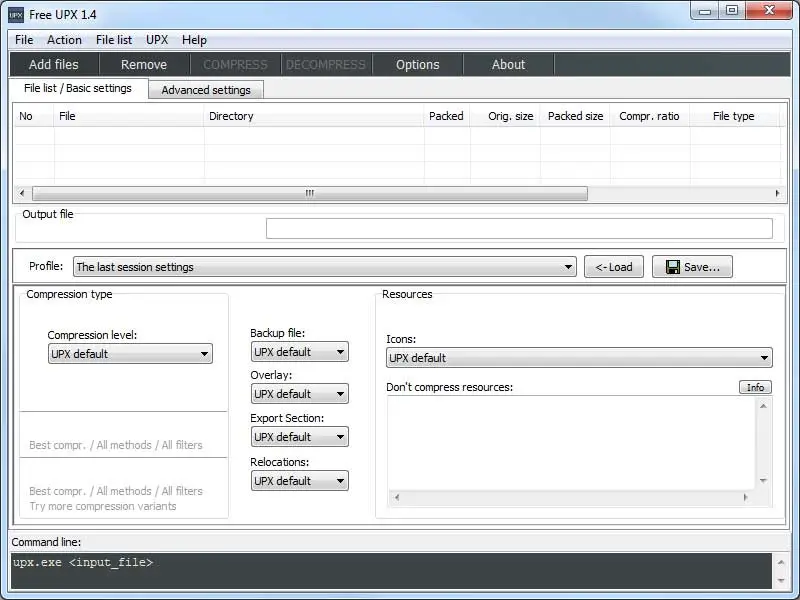Viewport: 800px width, 600px height.
Task: Click the Remove toolbar button
Action: (x=144, y=64)
